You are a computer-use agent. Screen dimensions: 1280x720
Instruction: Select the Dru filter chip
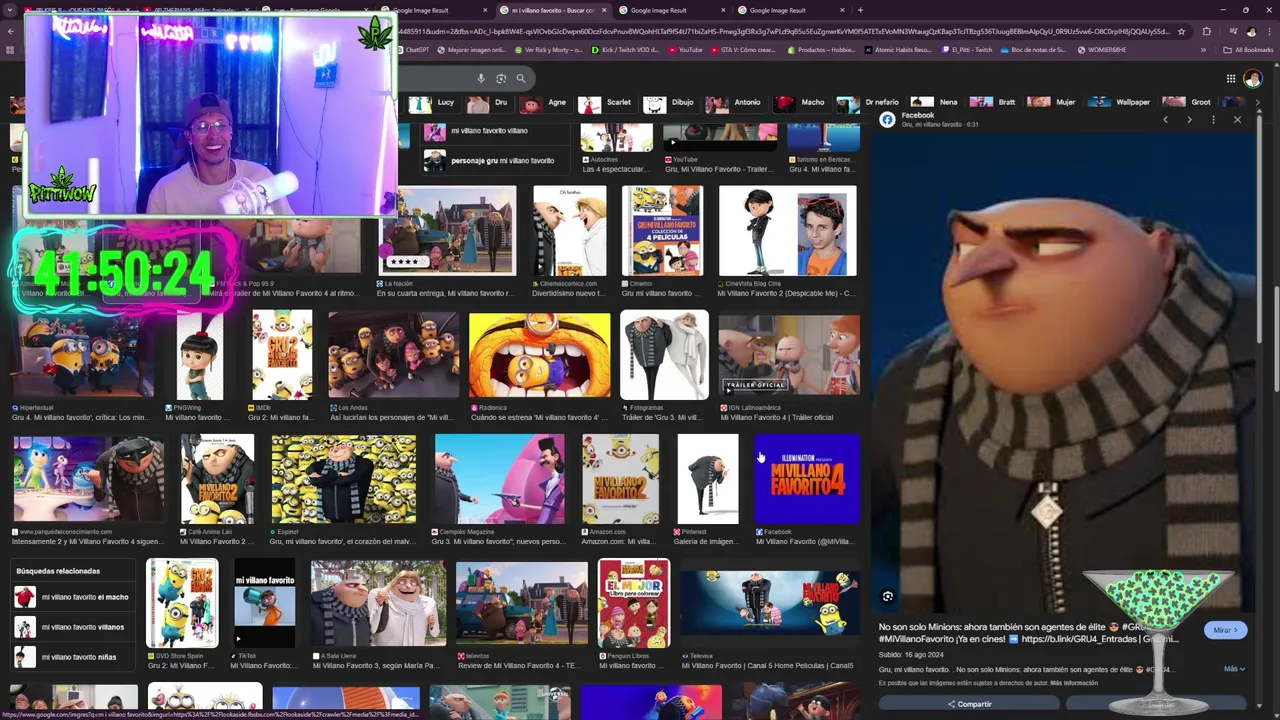(x=489, y=102)
